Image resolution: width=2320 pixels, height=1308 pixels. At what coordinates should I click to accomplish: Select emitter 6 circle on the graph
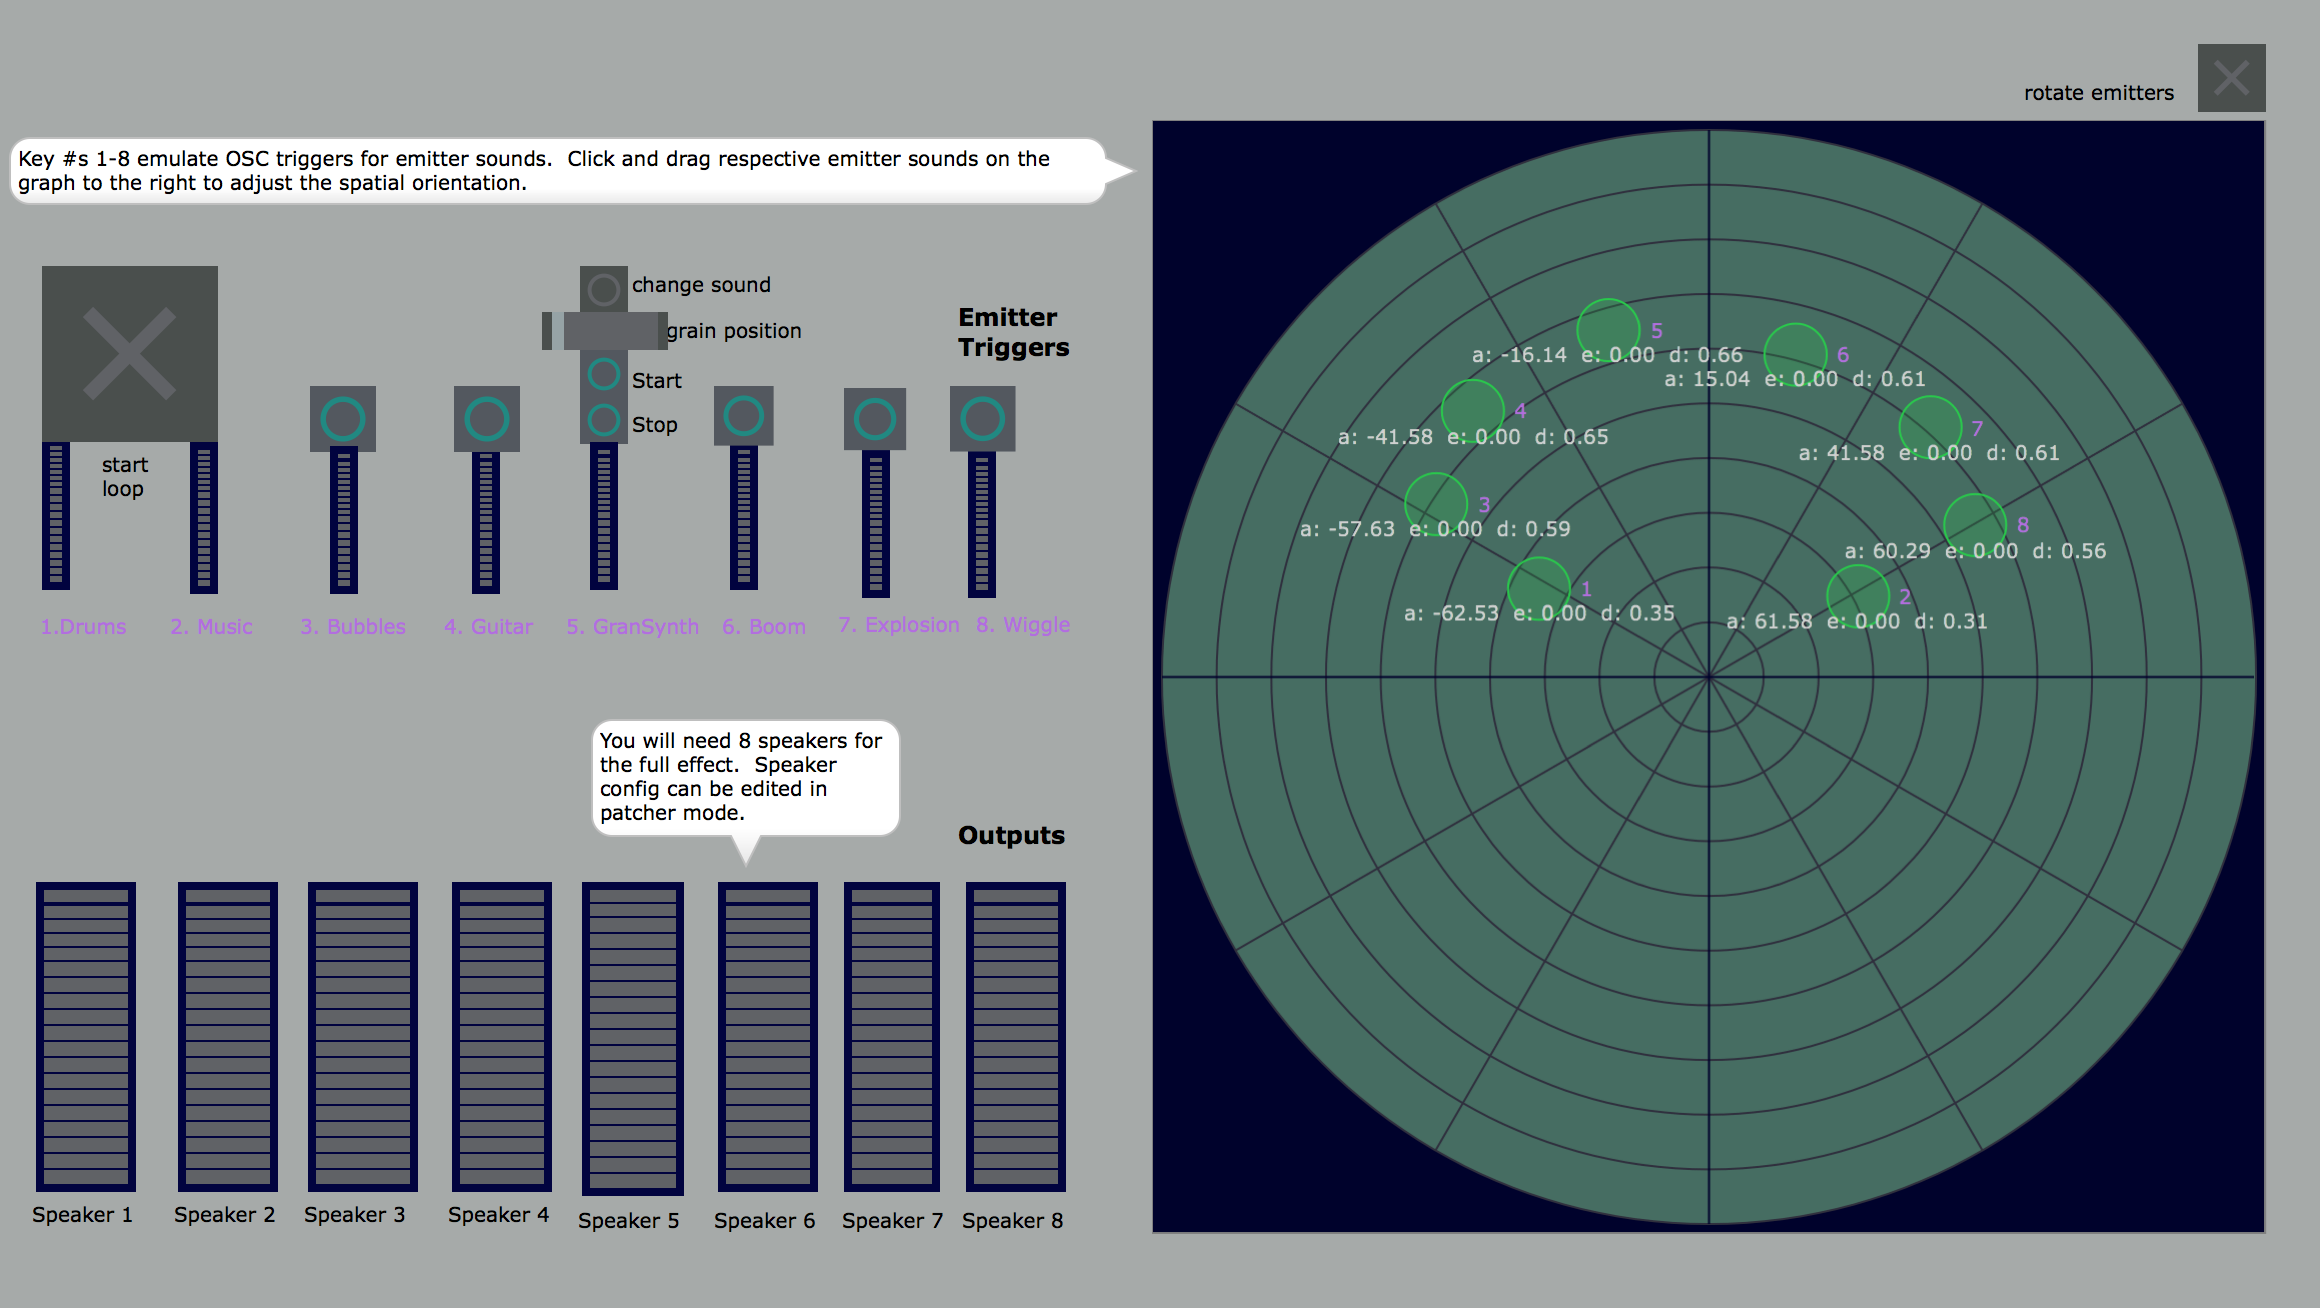1796,354
